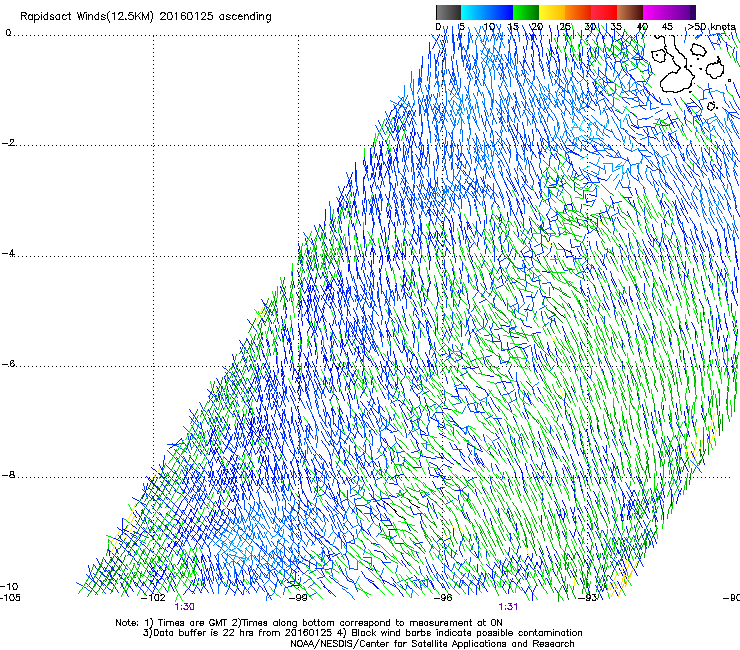Click the "20" legend scale label

(x=538, y=27)
